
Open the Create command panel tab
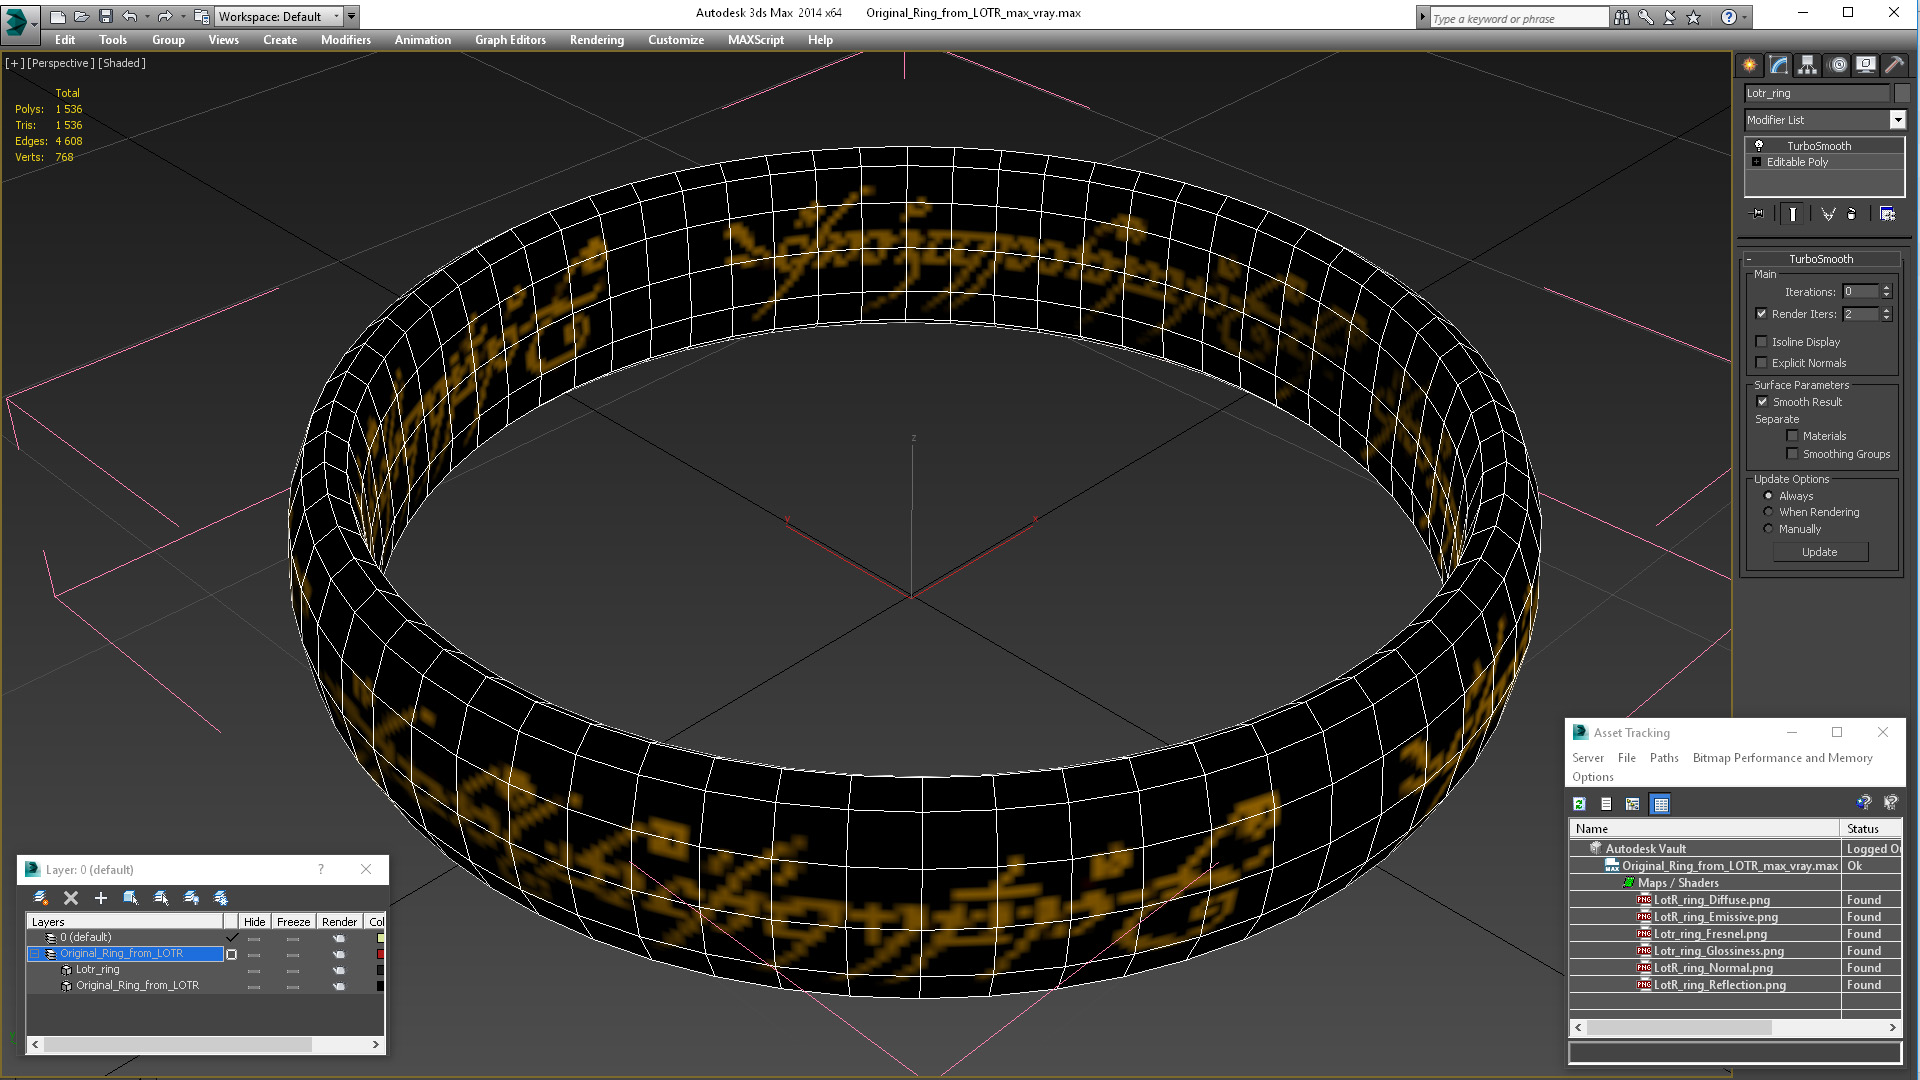coord(1750,65)
